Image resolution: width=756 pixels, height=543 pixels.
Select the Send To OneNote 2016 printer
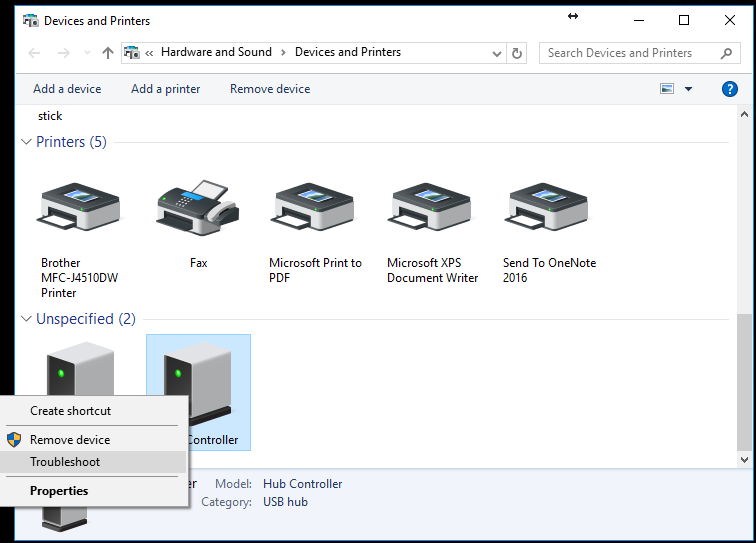point(547,207)
